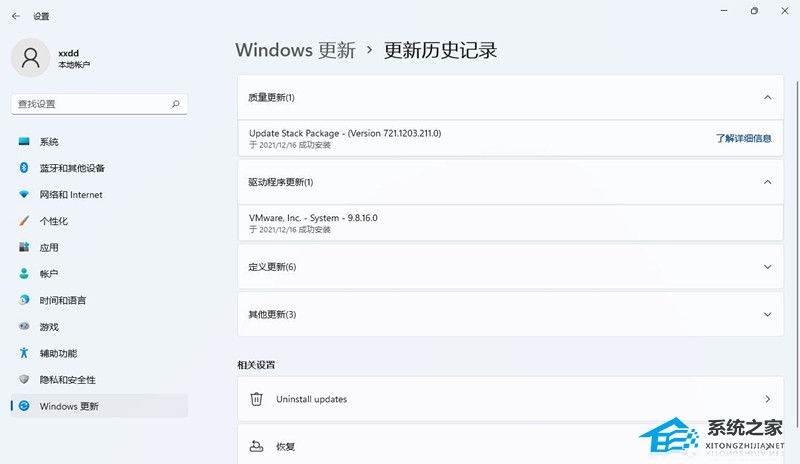Open 蓝牙和其他设备 settings
The image size is (800, 464).
tap(72, 168)
